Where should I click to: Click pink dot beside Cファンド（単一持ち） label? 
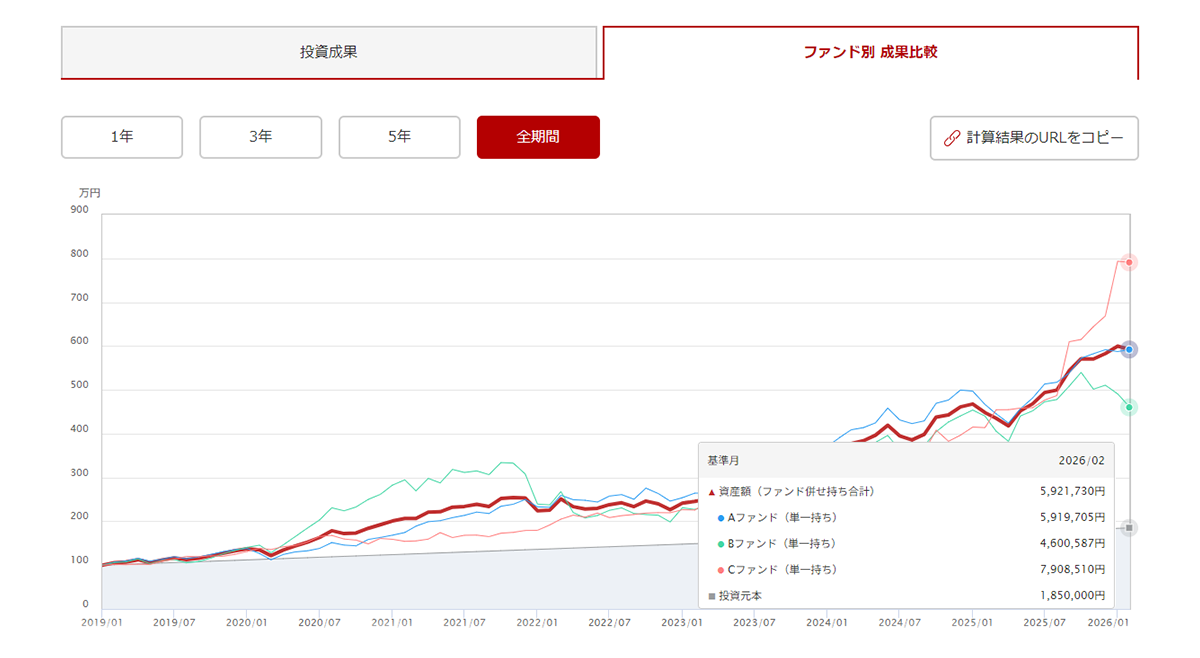(x=720, y=570)
